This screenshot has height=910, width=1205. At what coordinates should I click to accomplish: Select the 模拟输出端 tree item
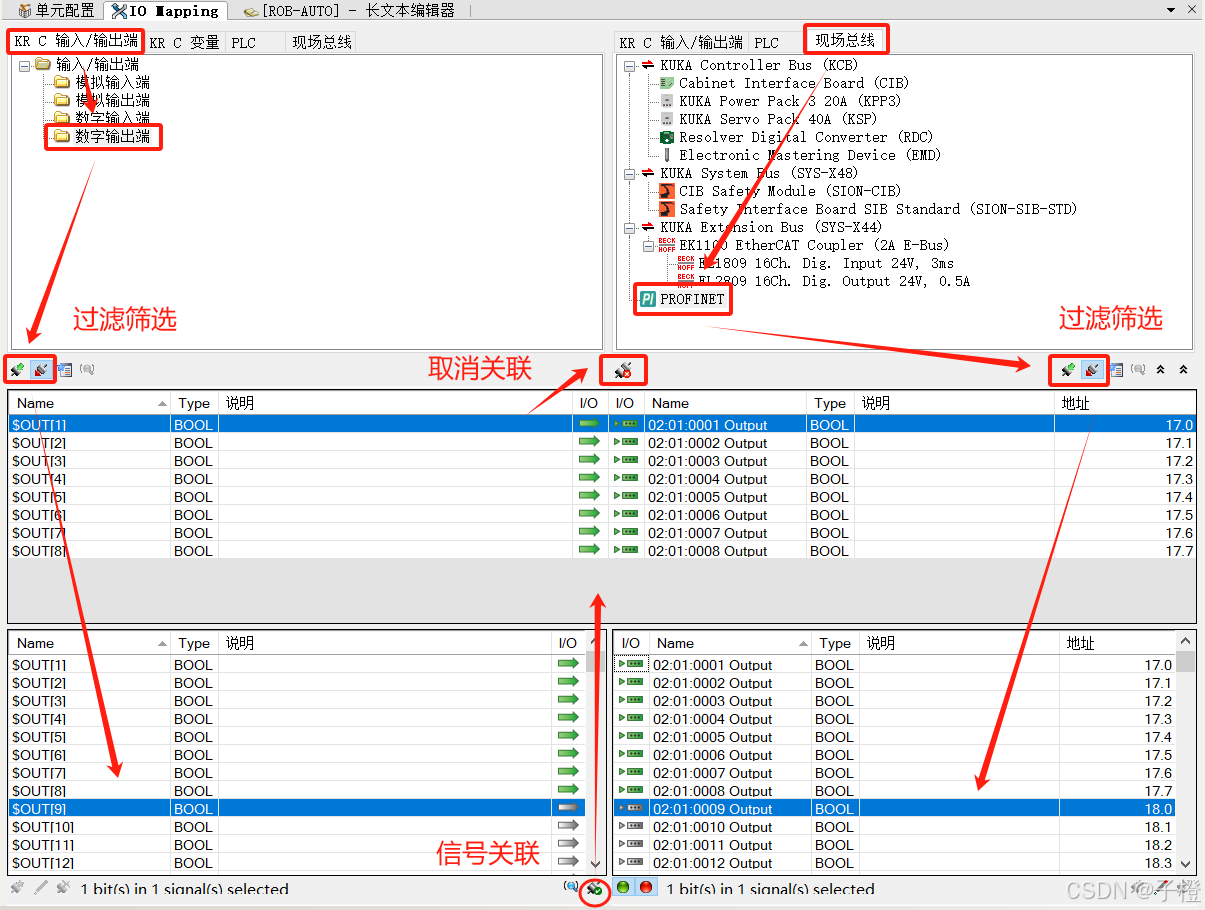pyautogui.click(x=112, y=100)
